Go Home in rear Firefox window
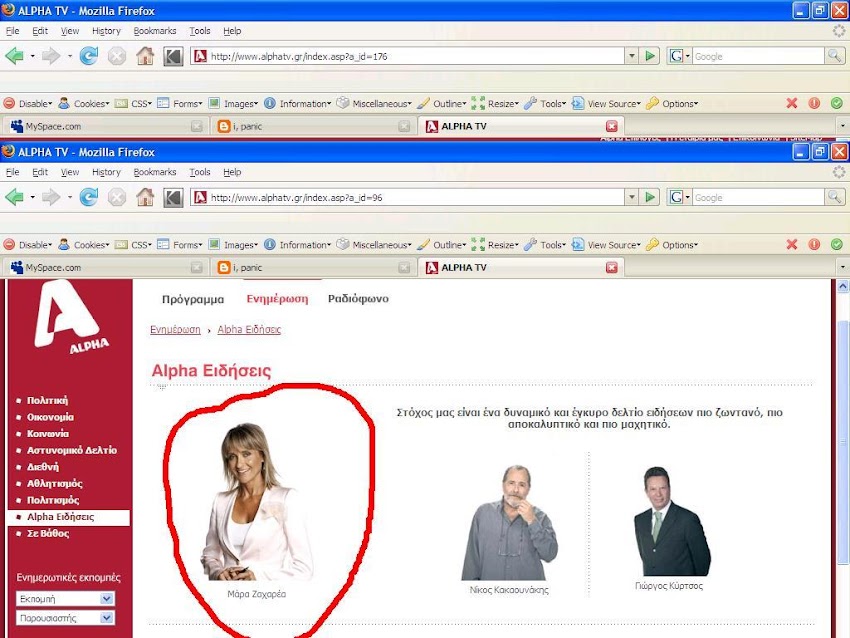Screen dimensions: 850x638 pos(145,56)
